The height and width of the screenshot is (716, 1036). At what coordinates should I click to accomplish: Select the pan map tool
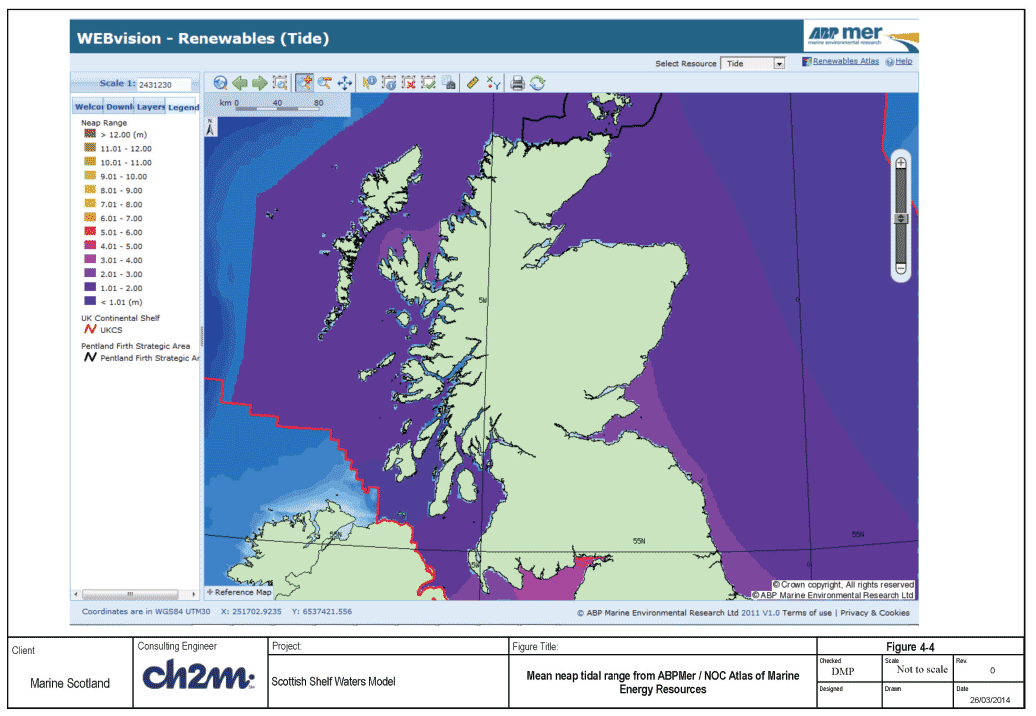[344, 83]
